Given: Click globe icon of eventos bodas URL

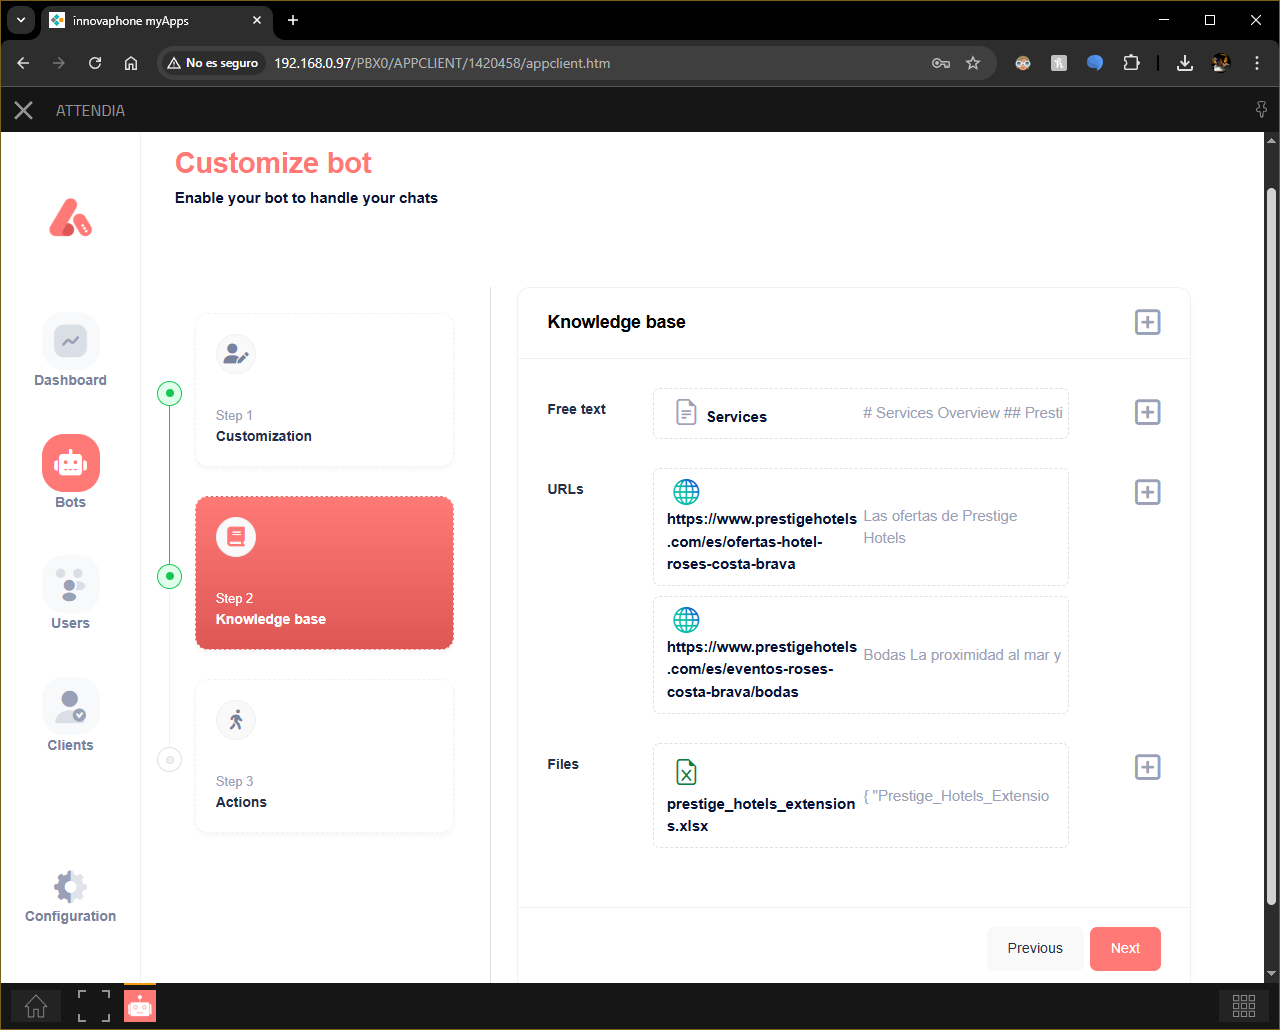Looking at the screenshot, I should coord(686,620).
